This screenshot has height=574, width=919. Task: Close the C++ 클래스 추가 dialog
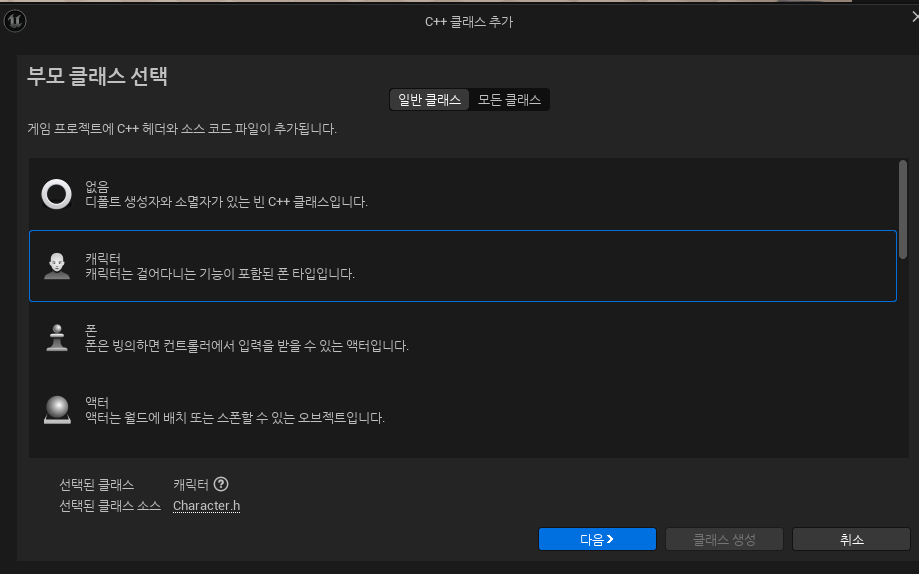click(x=915, y=18)
